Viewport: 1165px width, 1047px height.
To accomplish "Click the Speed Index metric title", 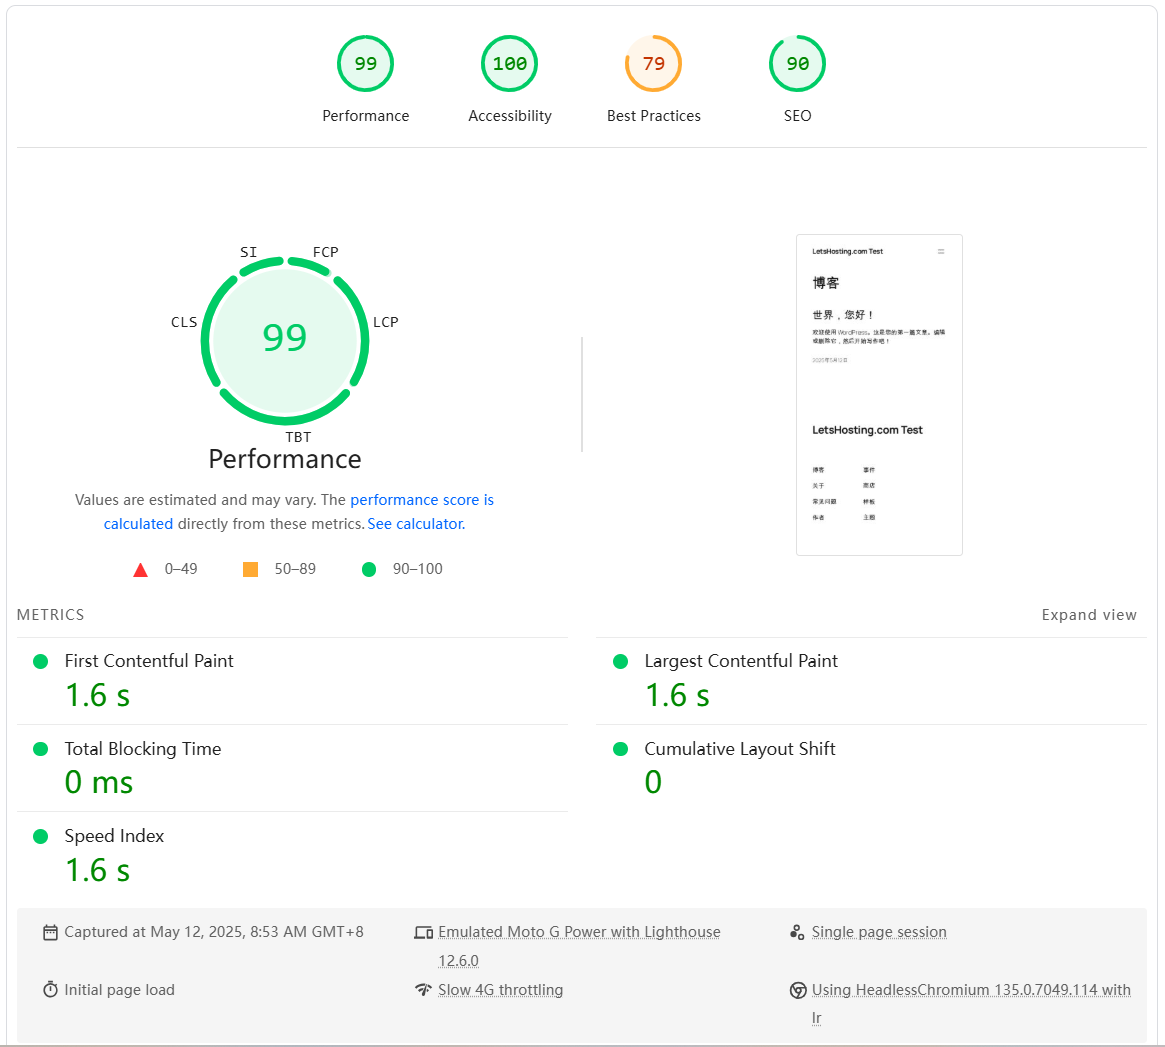I will click(x=114, y=837).
